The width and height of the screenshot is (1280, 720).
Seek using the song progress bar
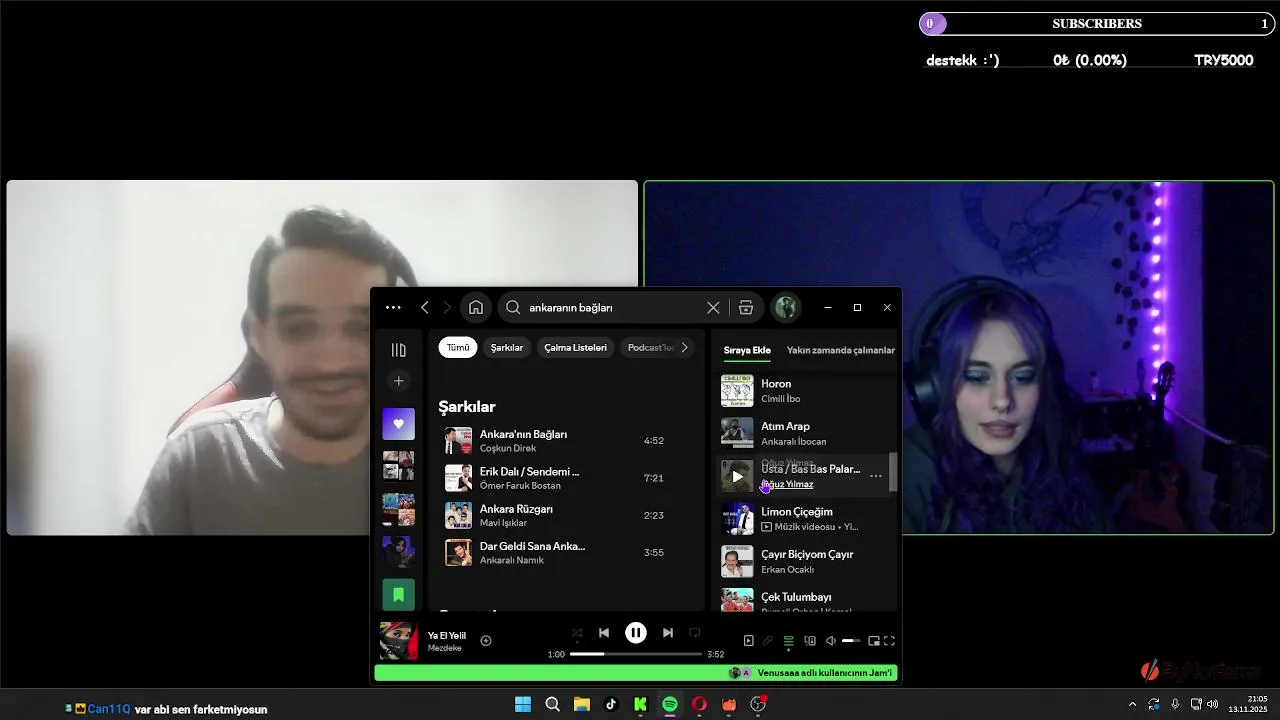tap(636, 654)
